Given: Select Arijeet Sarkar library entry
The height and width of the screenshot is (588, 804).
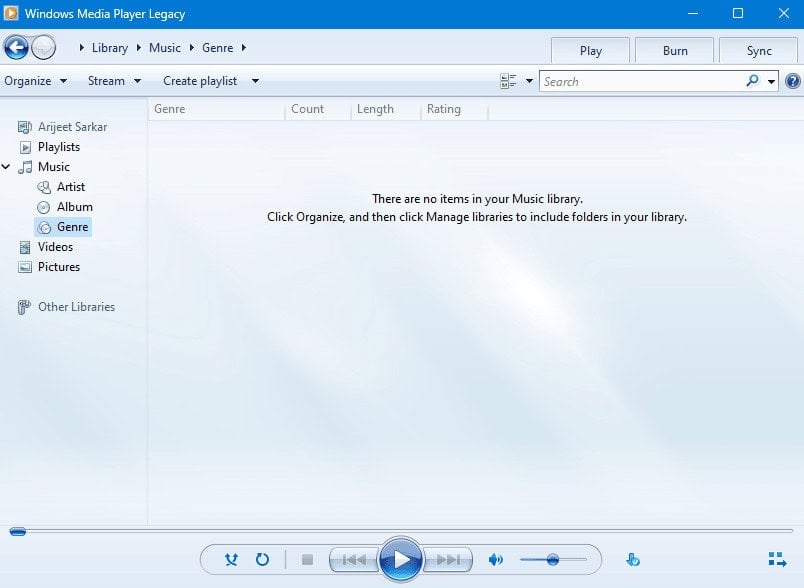Looking at the screenshot, I should pos(72,127).
